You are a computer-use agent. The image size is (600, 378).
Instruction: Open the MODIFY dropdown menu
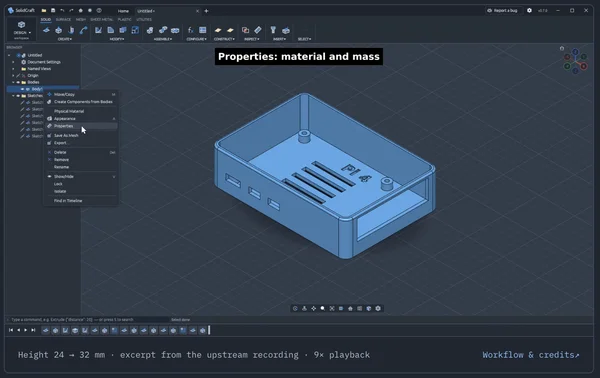coord(117,39)
